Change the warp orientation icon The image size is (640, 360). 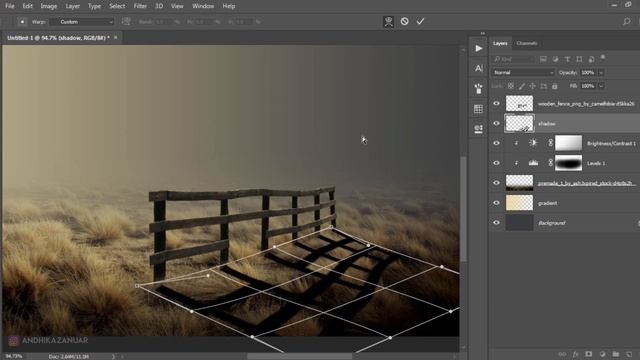pos(126,21)
